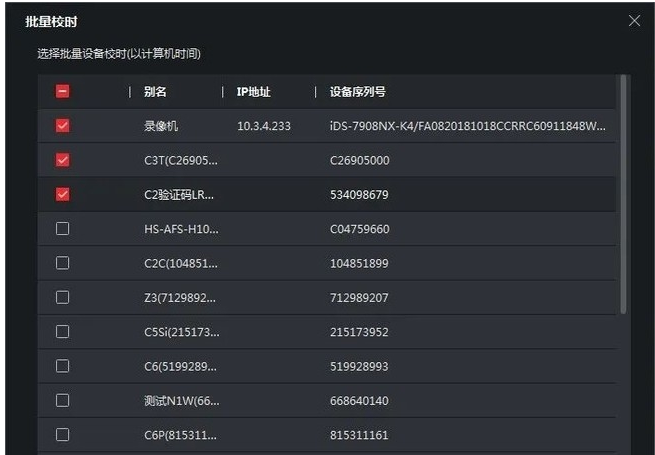This screenshot has height=455, width=655.
Task: Uncheck the C3T(C26905 device checkbox
Action: (63, 160)
